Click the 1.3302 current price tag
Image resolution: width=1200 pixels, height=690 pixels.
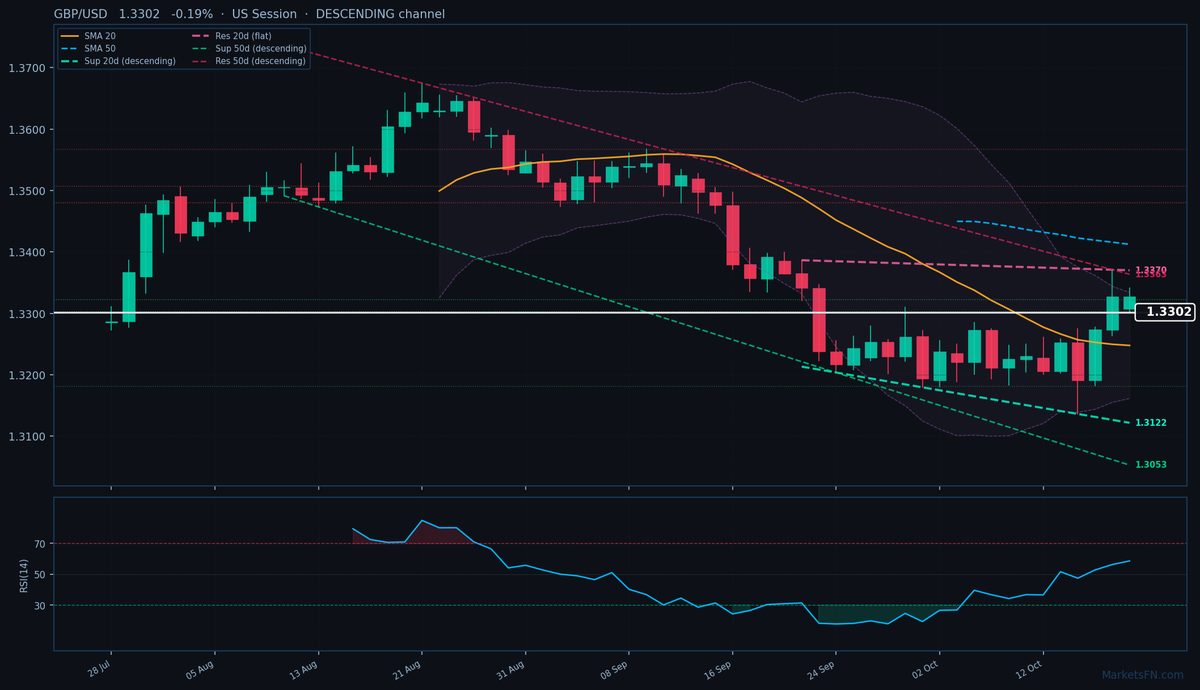[1166, 312]
